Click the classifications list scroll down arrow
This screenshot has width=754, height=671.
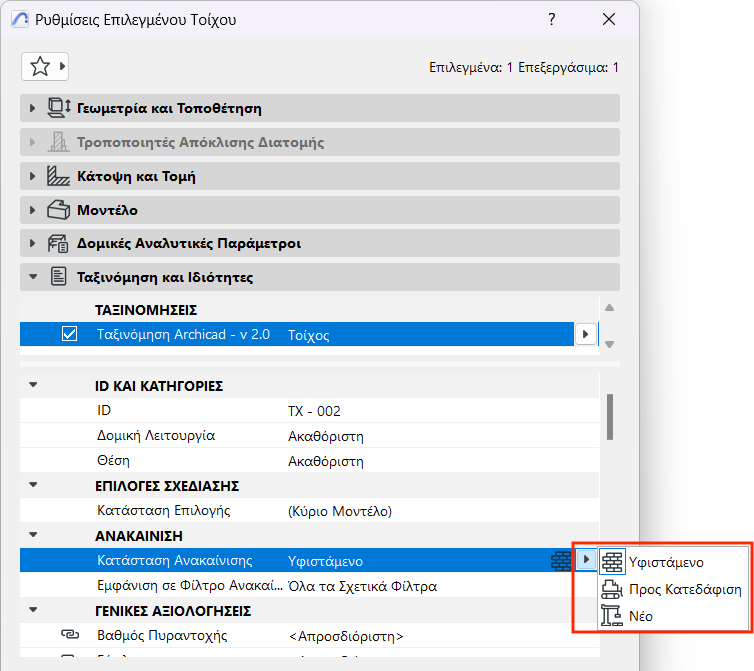tap(609, 344)
